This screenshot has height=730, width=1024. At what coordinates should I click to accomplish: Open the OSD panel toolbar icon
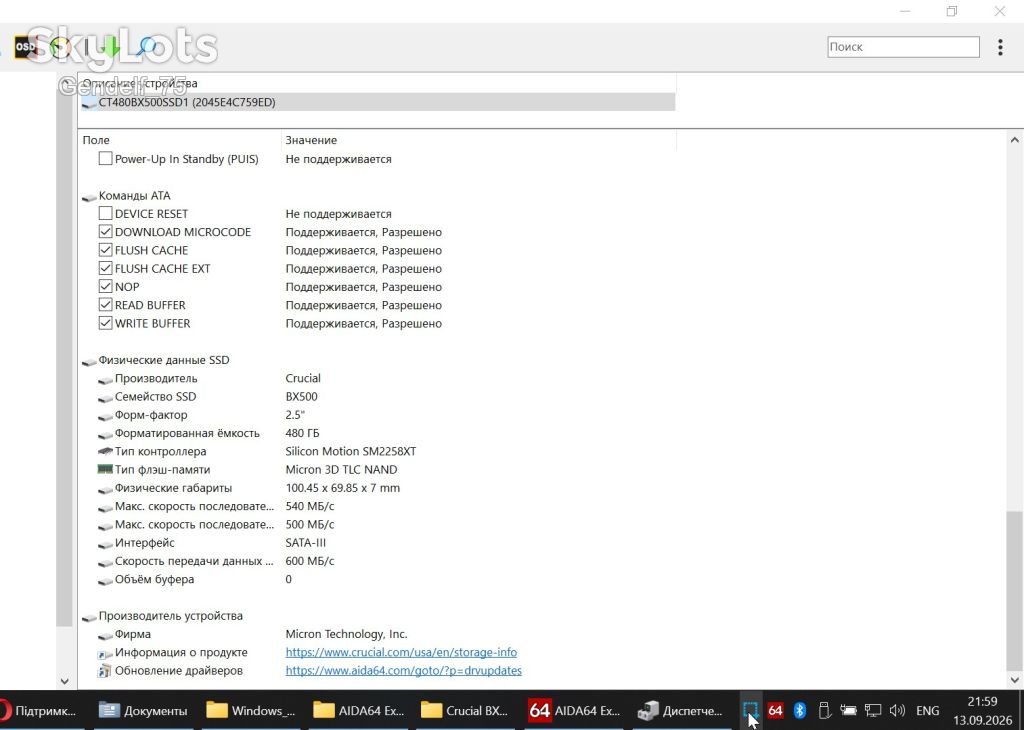coord(26,47)
